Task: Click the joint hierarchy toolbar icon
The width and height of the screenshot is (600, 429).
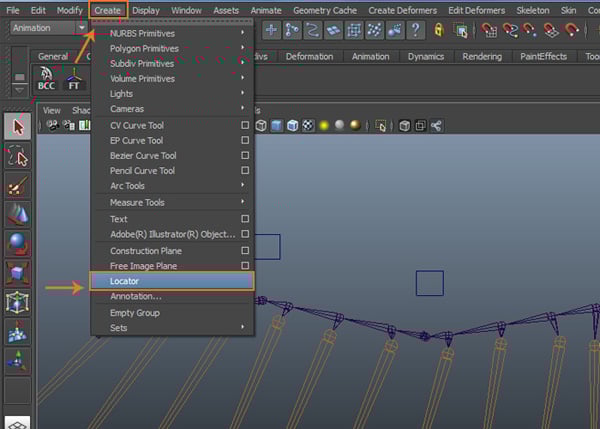Action: click(292, 30)
